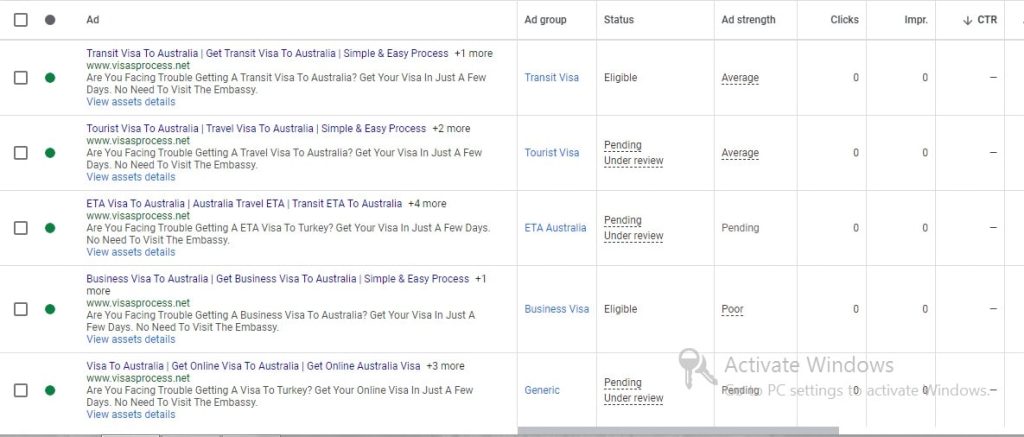Image resolution: width=1024 pixels, height=437 pixels.
Task: Click the green status dot for Generic ad
Action: (x=50, y=390)
